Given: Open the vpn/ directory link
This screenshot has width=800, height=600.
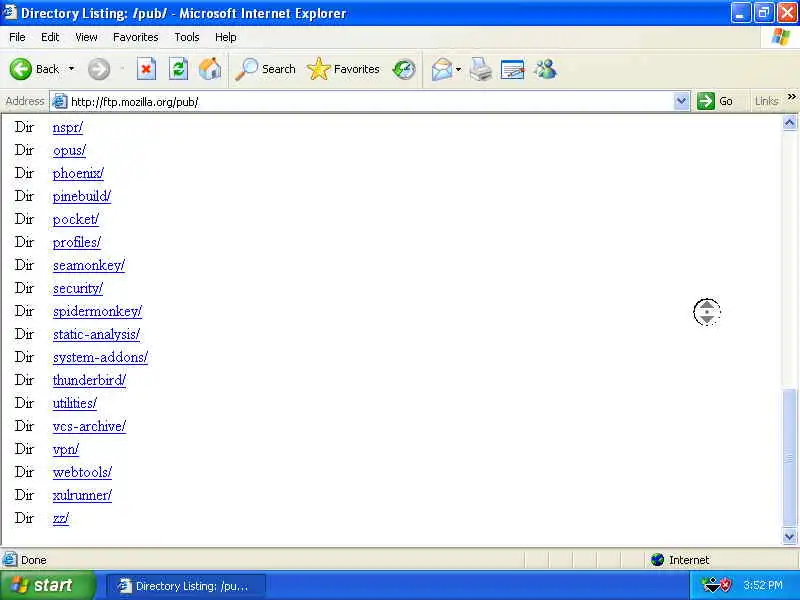Looking at the screenshot, I should click(x=66, y=449).
